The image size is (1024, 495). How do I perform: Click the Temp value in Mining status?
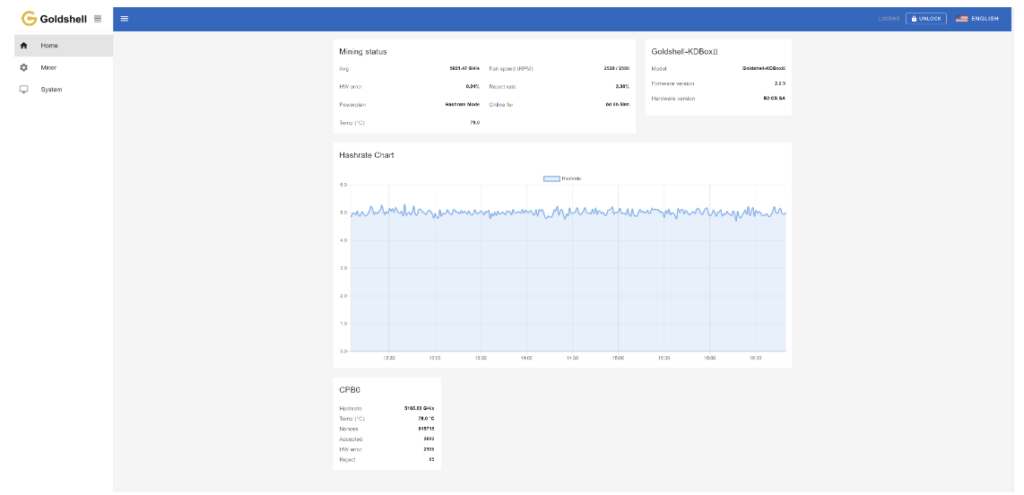tap(475, 123)
